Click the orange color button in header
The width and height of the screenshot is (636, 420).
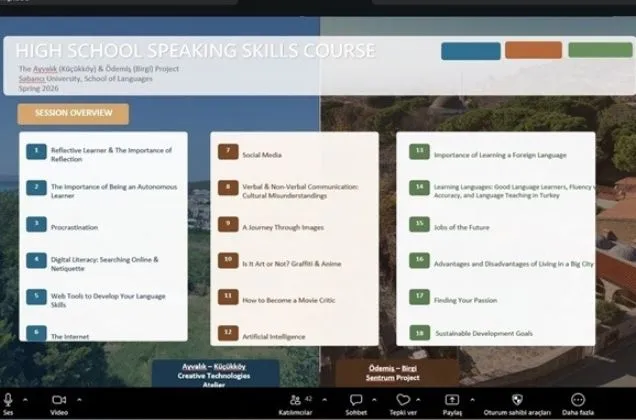coord(533,50)
